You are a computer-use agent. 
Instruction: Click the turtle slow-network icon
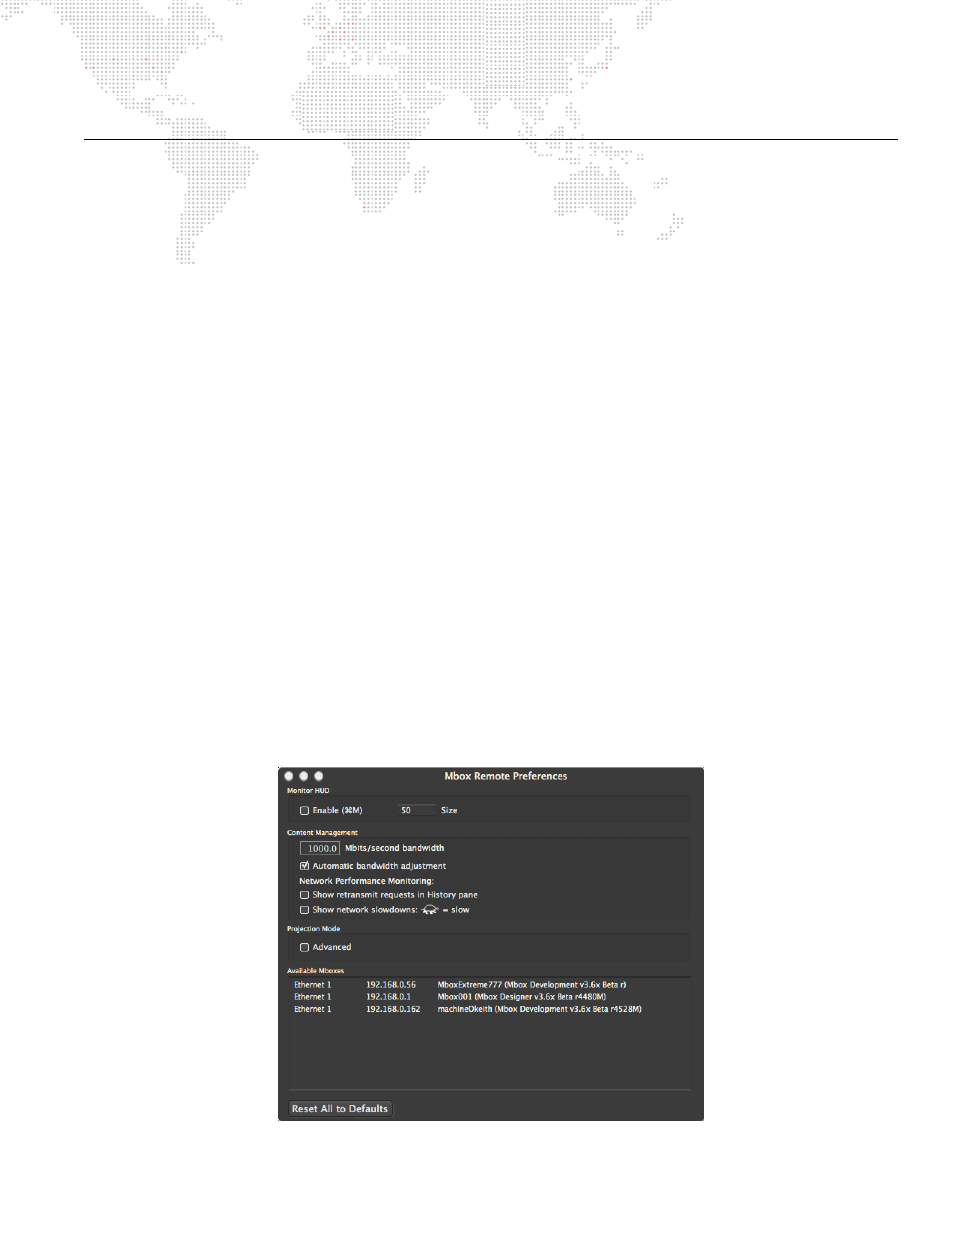click(430, 910)
